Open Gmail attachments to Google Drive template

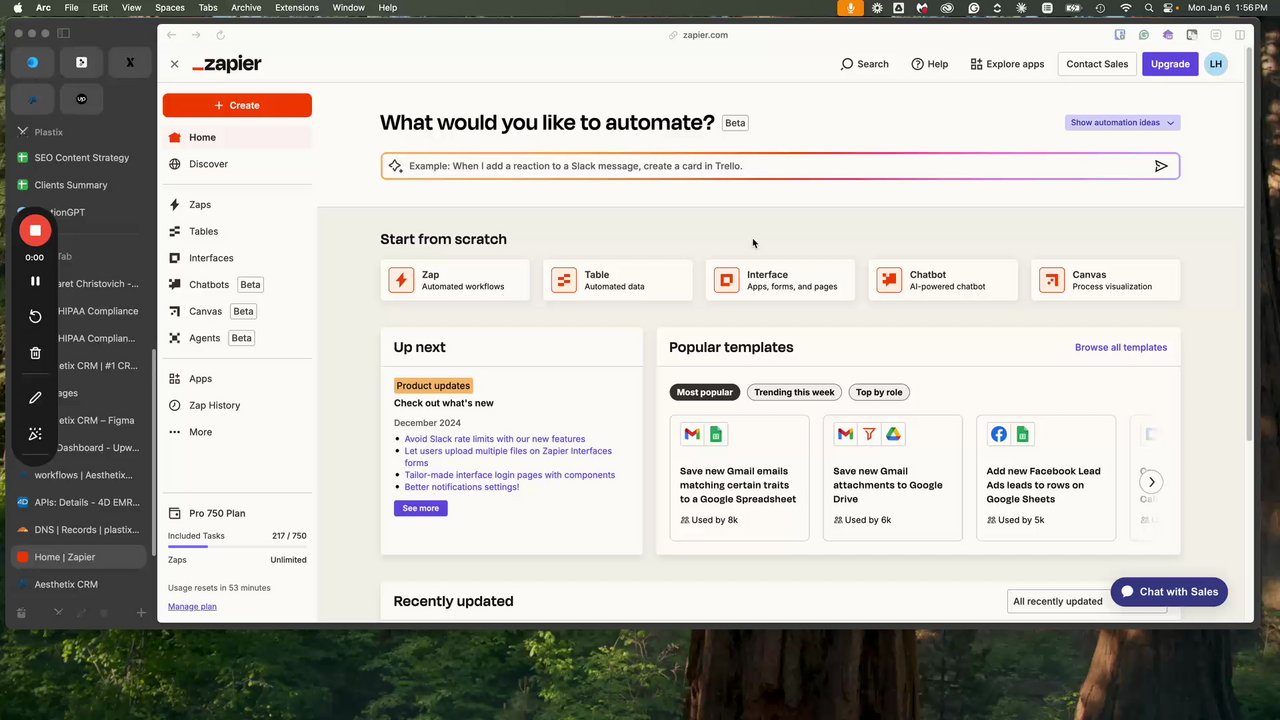892,478
